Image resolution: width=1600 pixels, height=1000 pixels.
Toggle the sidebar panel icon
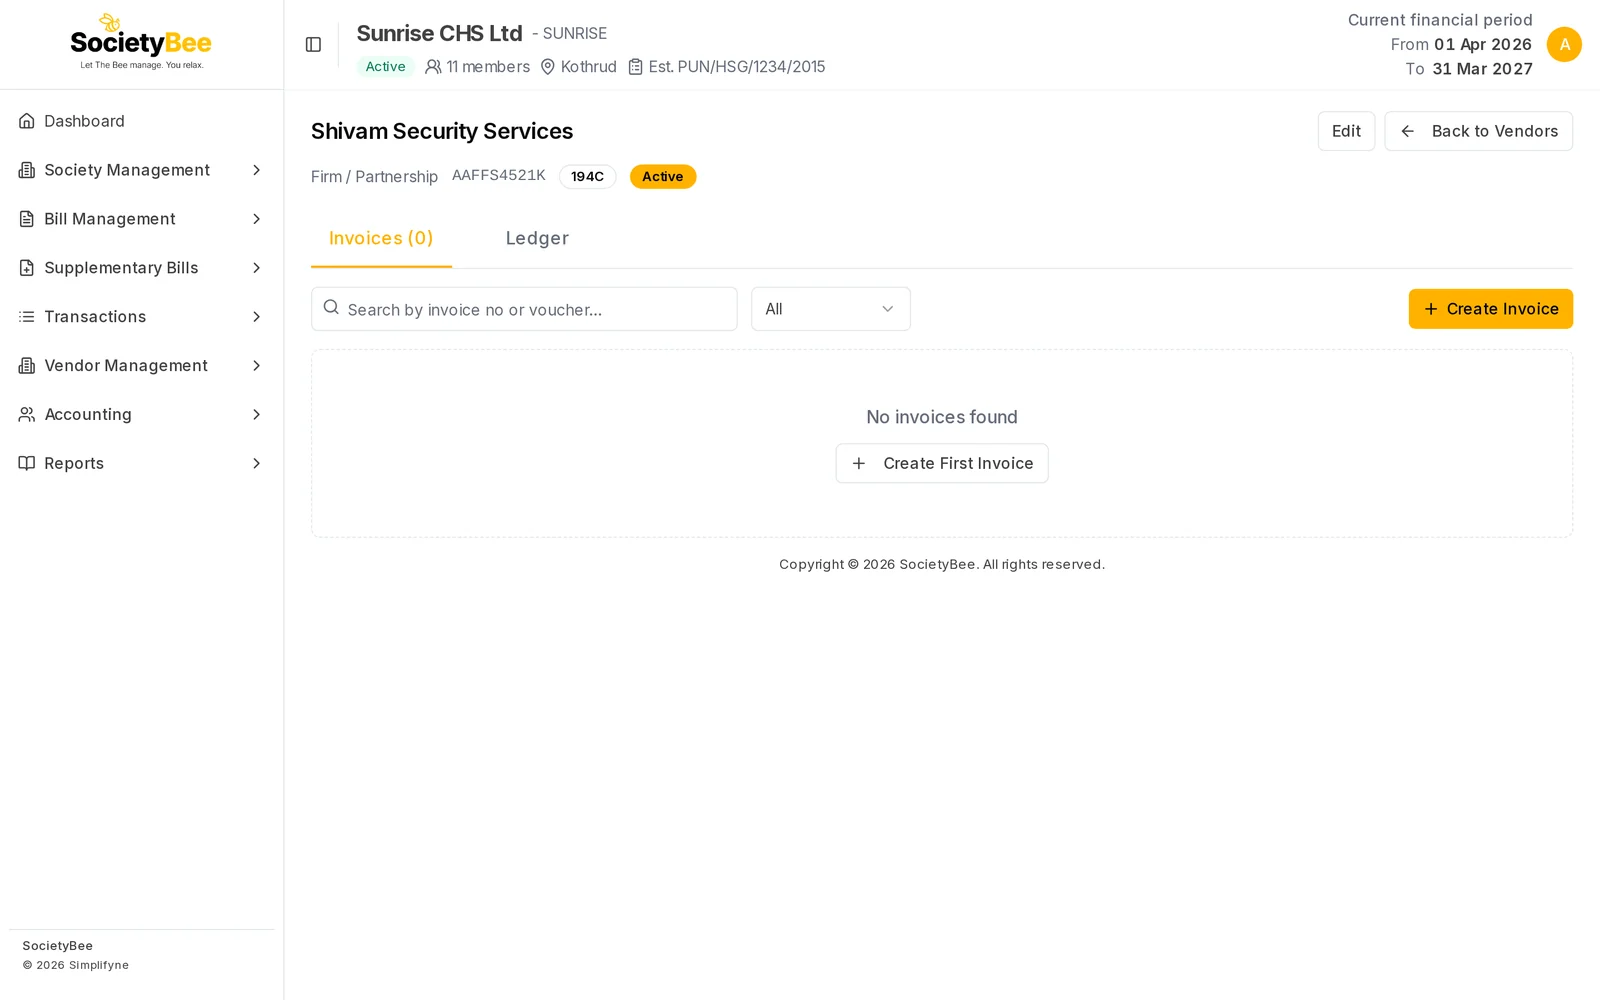pyautogui.click(x=313, y=45)
